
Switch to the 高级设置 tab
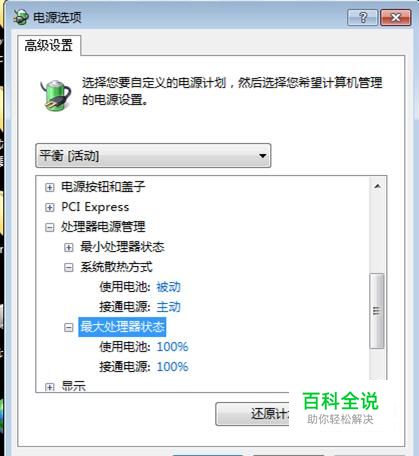click(x=49, y=45)
